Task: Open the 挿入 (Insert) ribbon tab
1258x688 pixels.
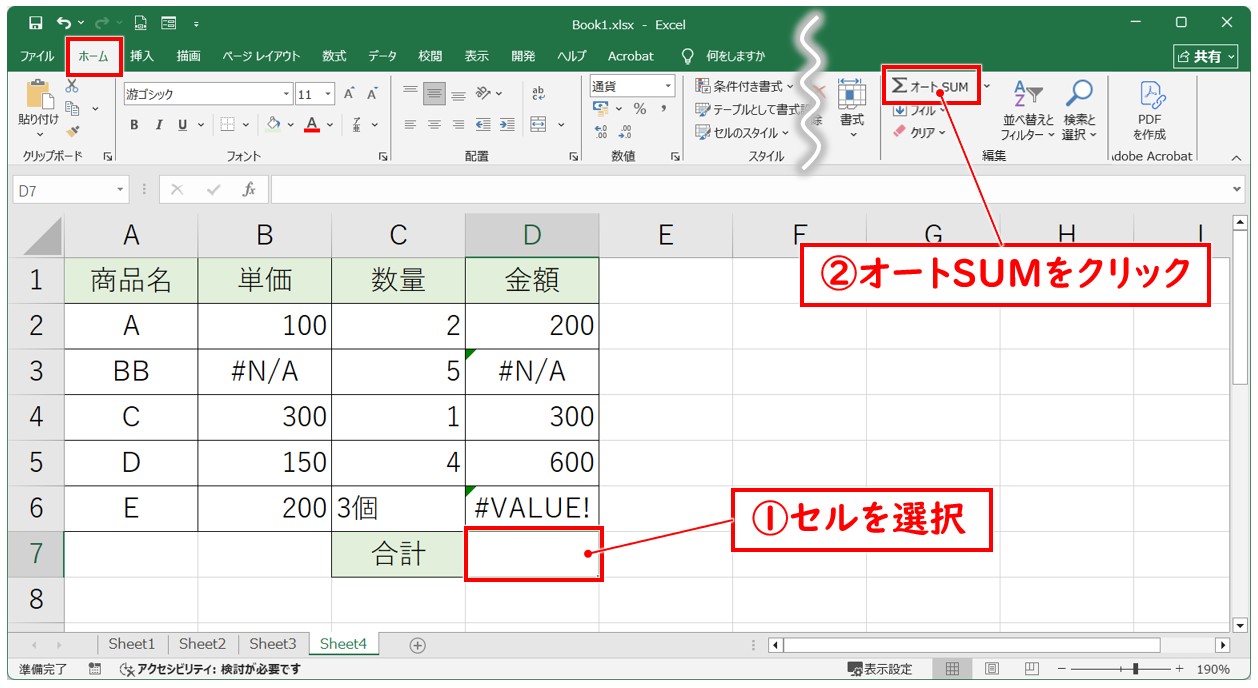Action: [x=142, y=56]
